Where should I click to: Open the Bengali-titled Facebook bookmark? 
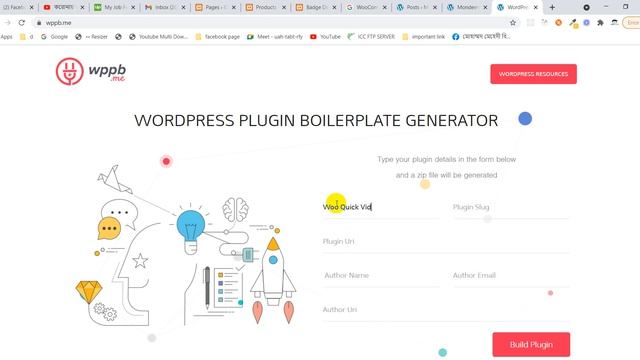click(x=481, y=37)
